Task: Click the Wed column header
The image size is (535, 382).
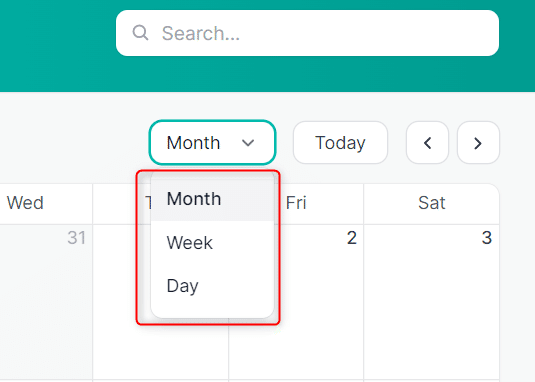Action: pyautogui.click(x=25, y=203)
